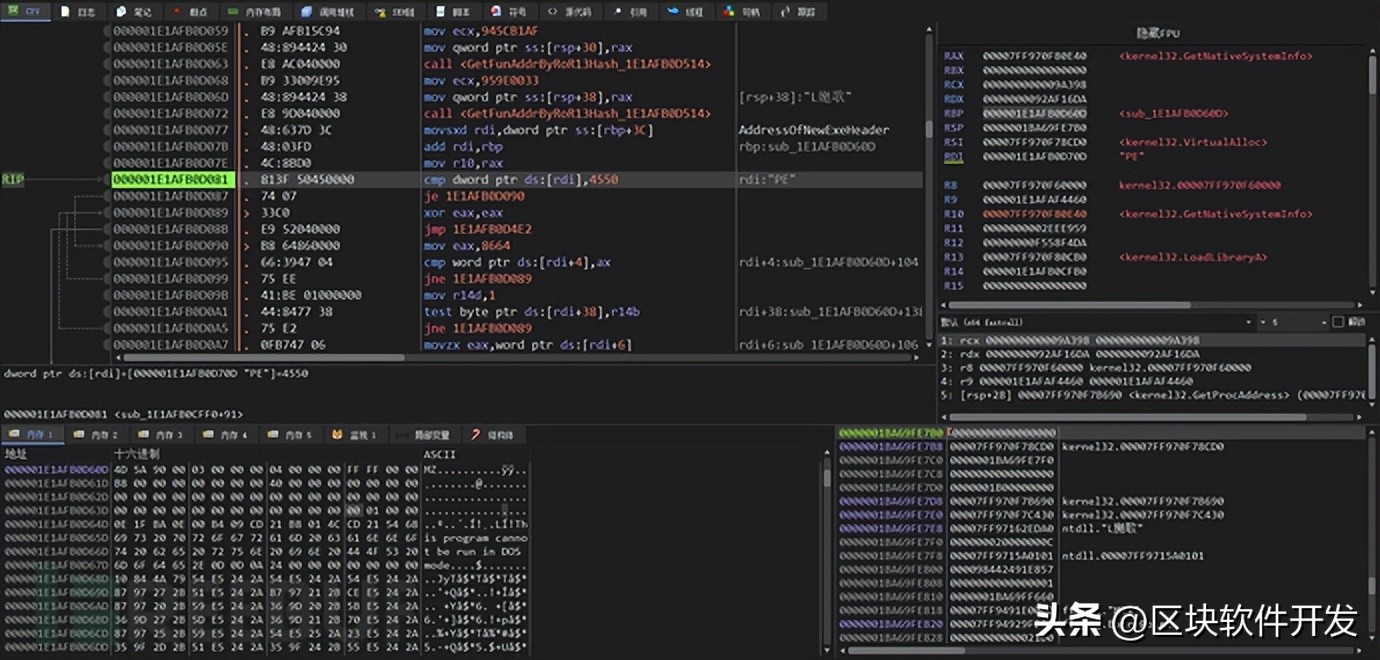Open the 日志 (Log) tab

(79, 11)
